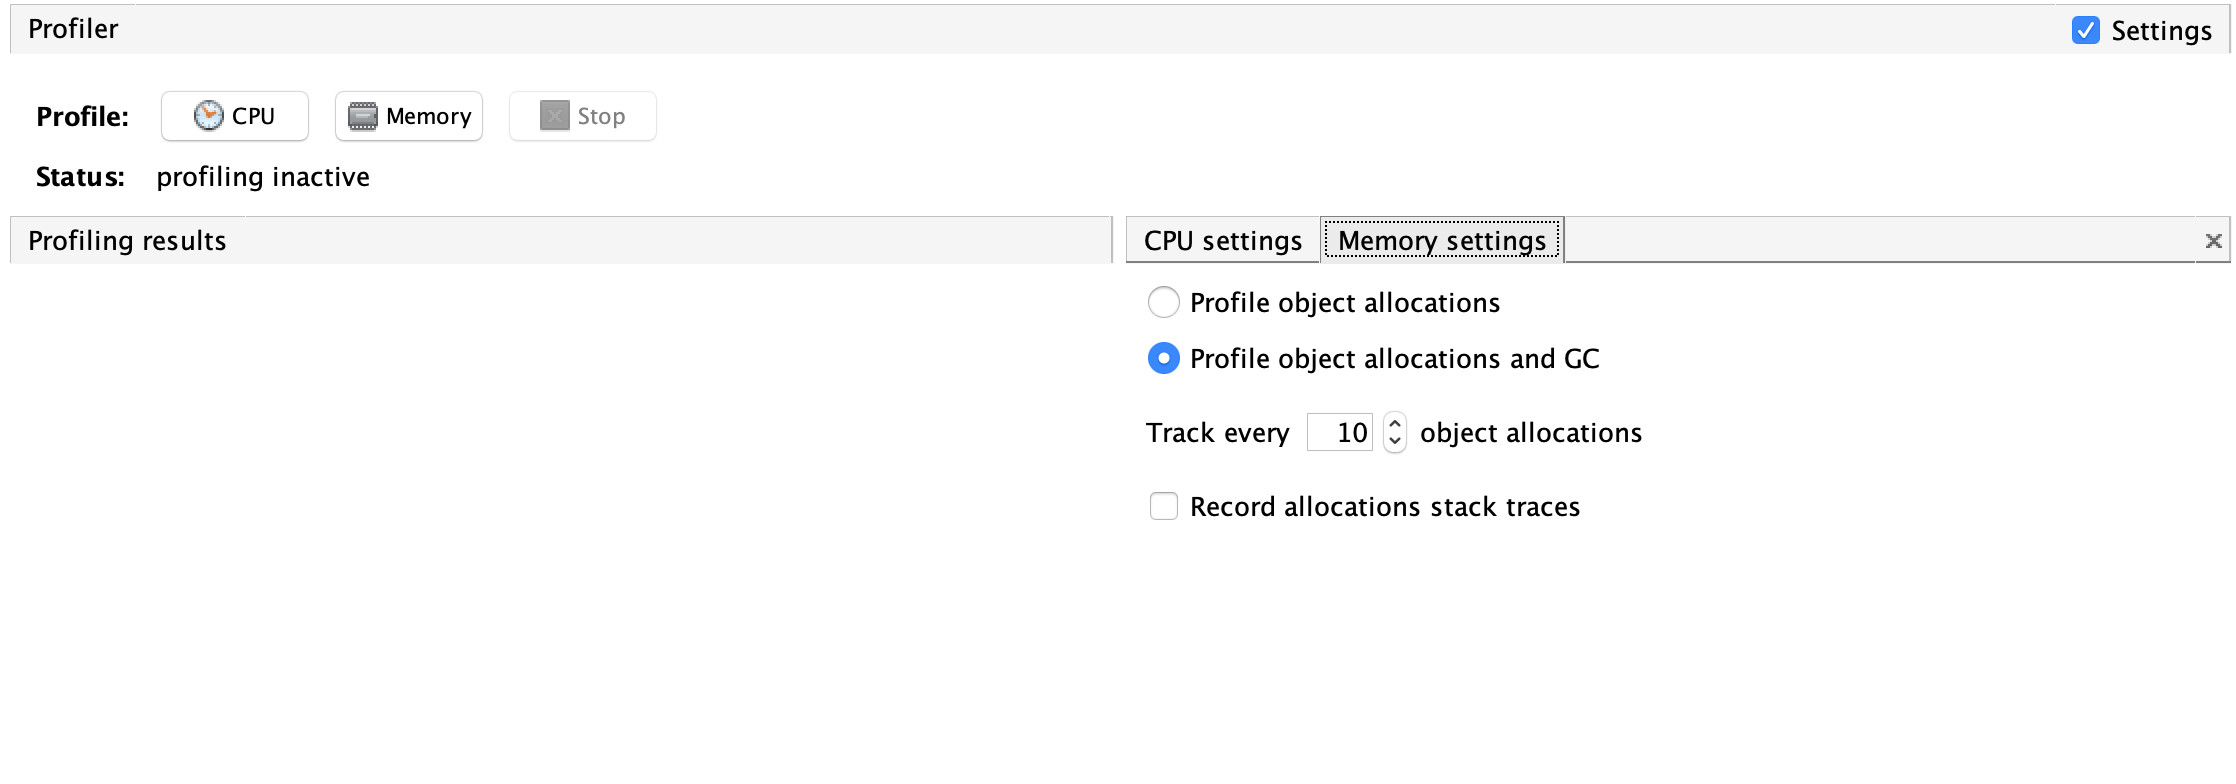
Task: Start Memory profiling with the chip icon
Action: [x=362, y=117]
